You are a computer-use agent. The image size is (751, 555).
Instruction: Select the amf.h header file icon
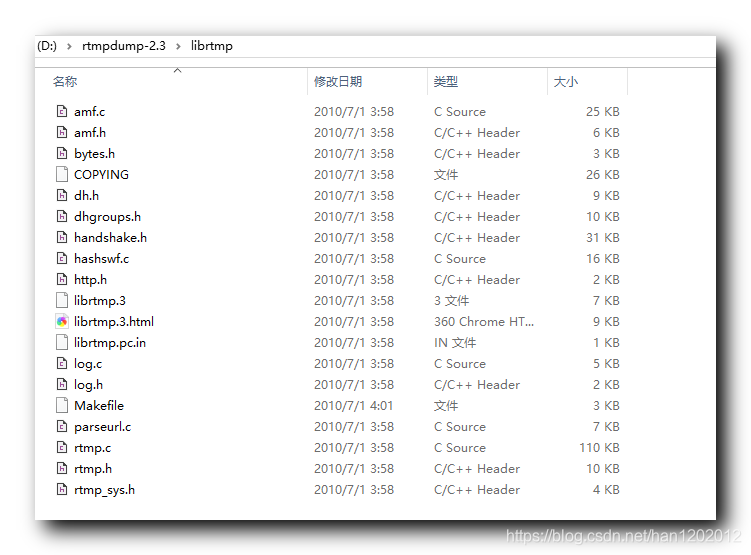coord(62,133)
